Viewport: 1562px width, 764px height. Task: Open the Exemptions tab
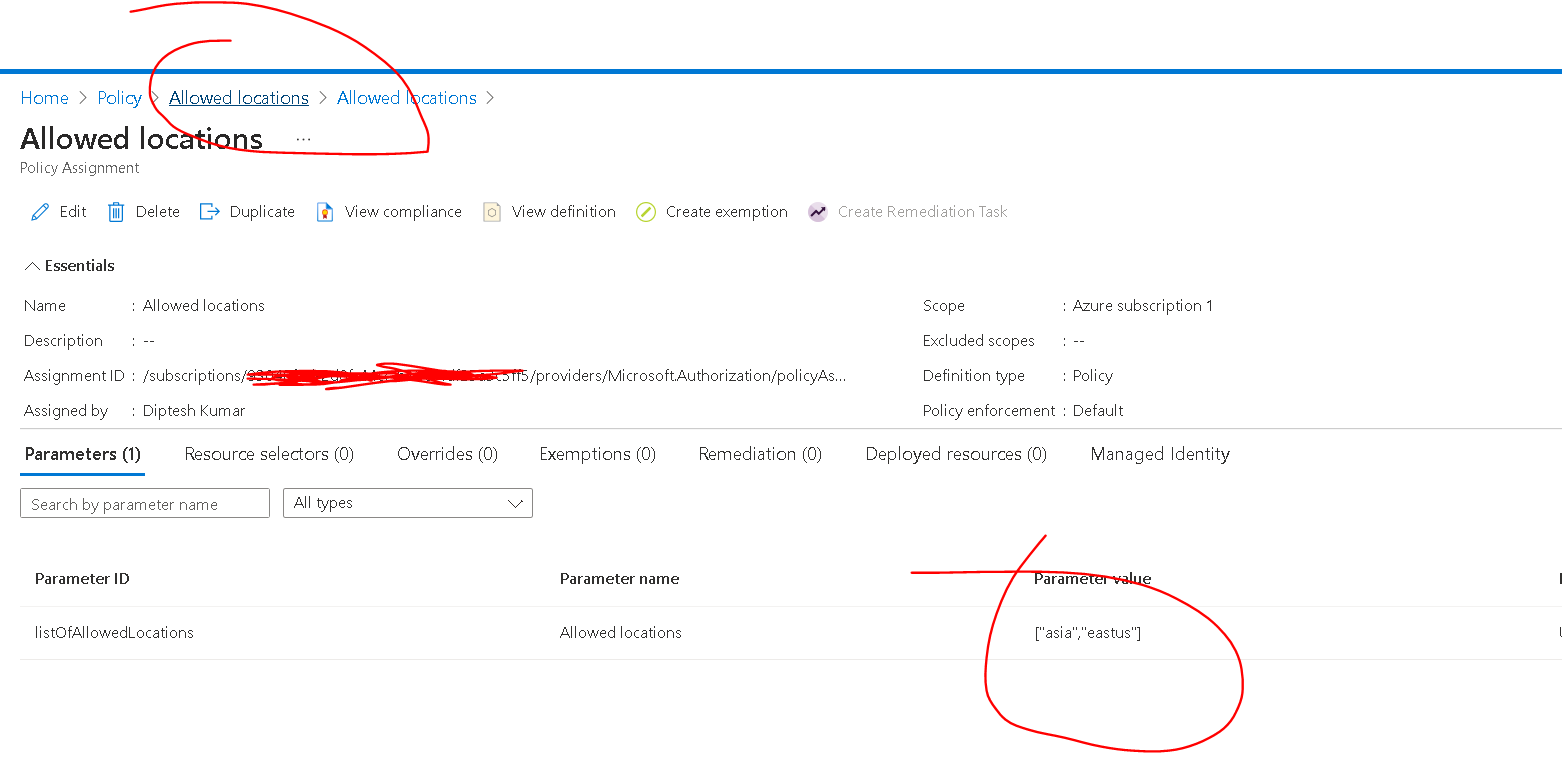tap(597, 453)
